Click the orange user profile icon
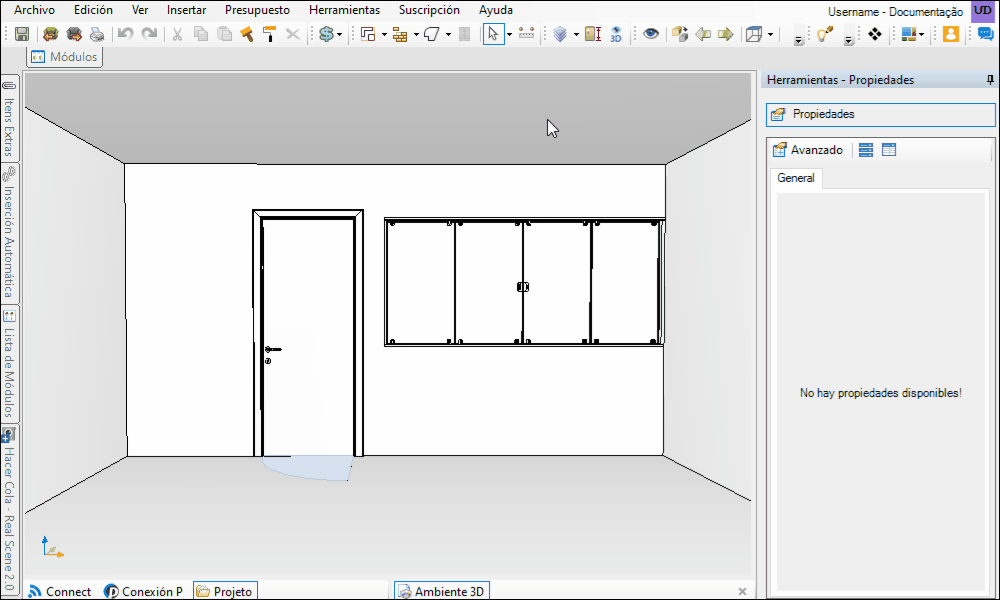This screenshot has height=600, width=1000. [x=951, y=34]
